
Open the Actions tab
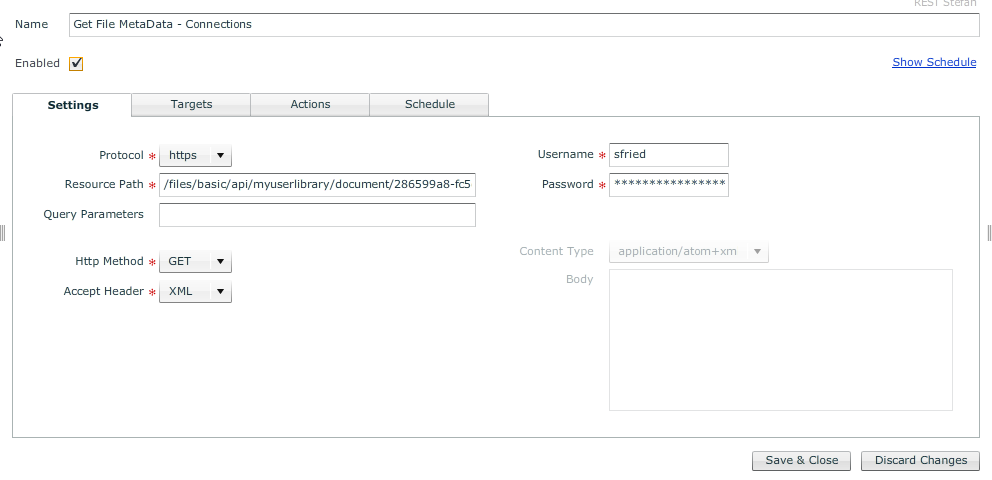pyautogui.click(x=310, y=104)
